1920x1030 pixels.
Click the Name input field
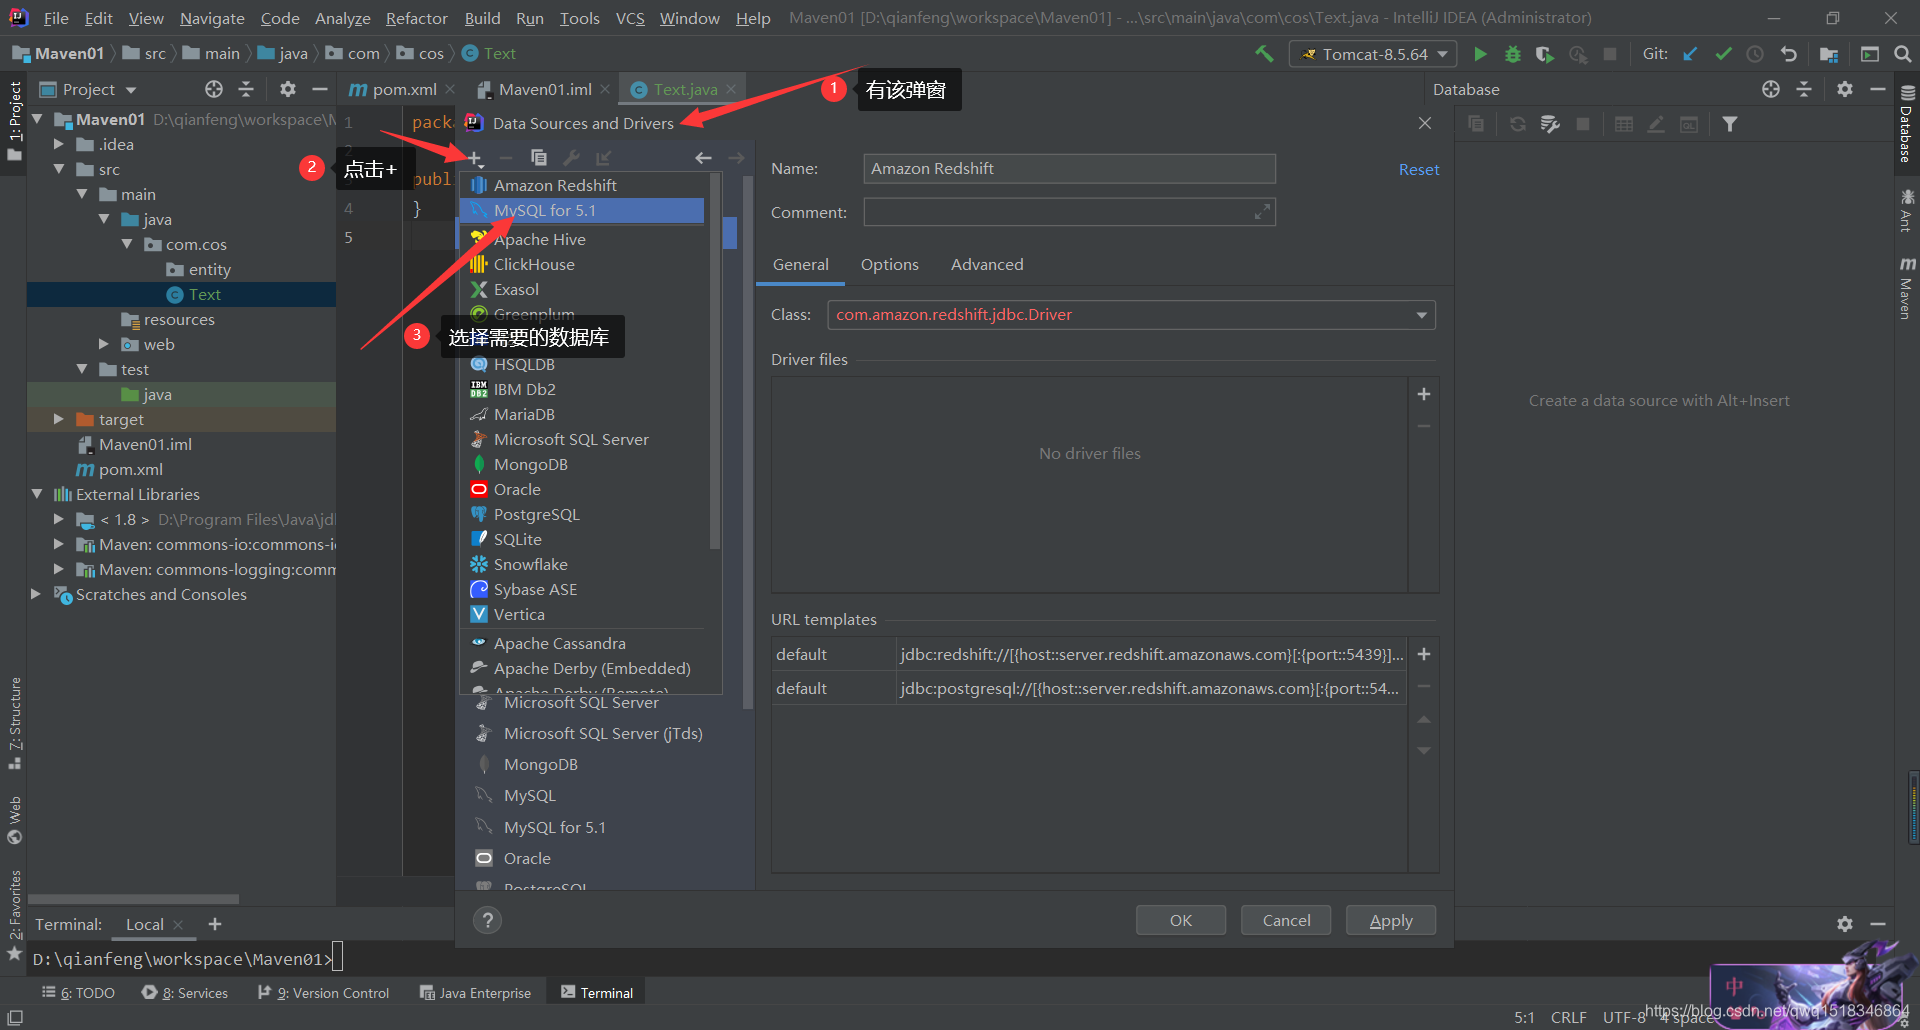(1069, 168)
